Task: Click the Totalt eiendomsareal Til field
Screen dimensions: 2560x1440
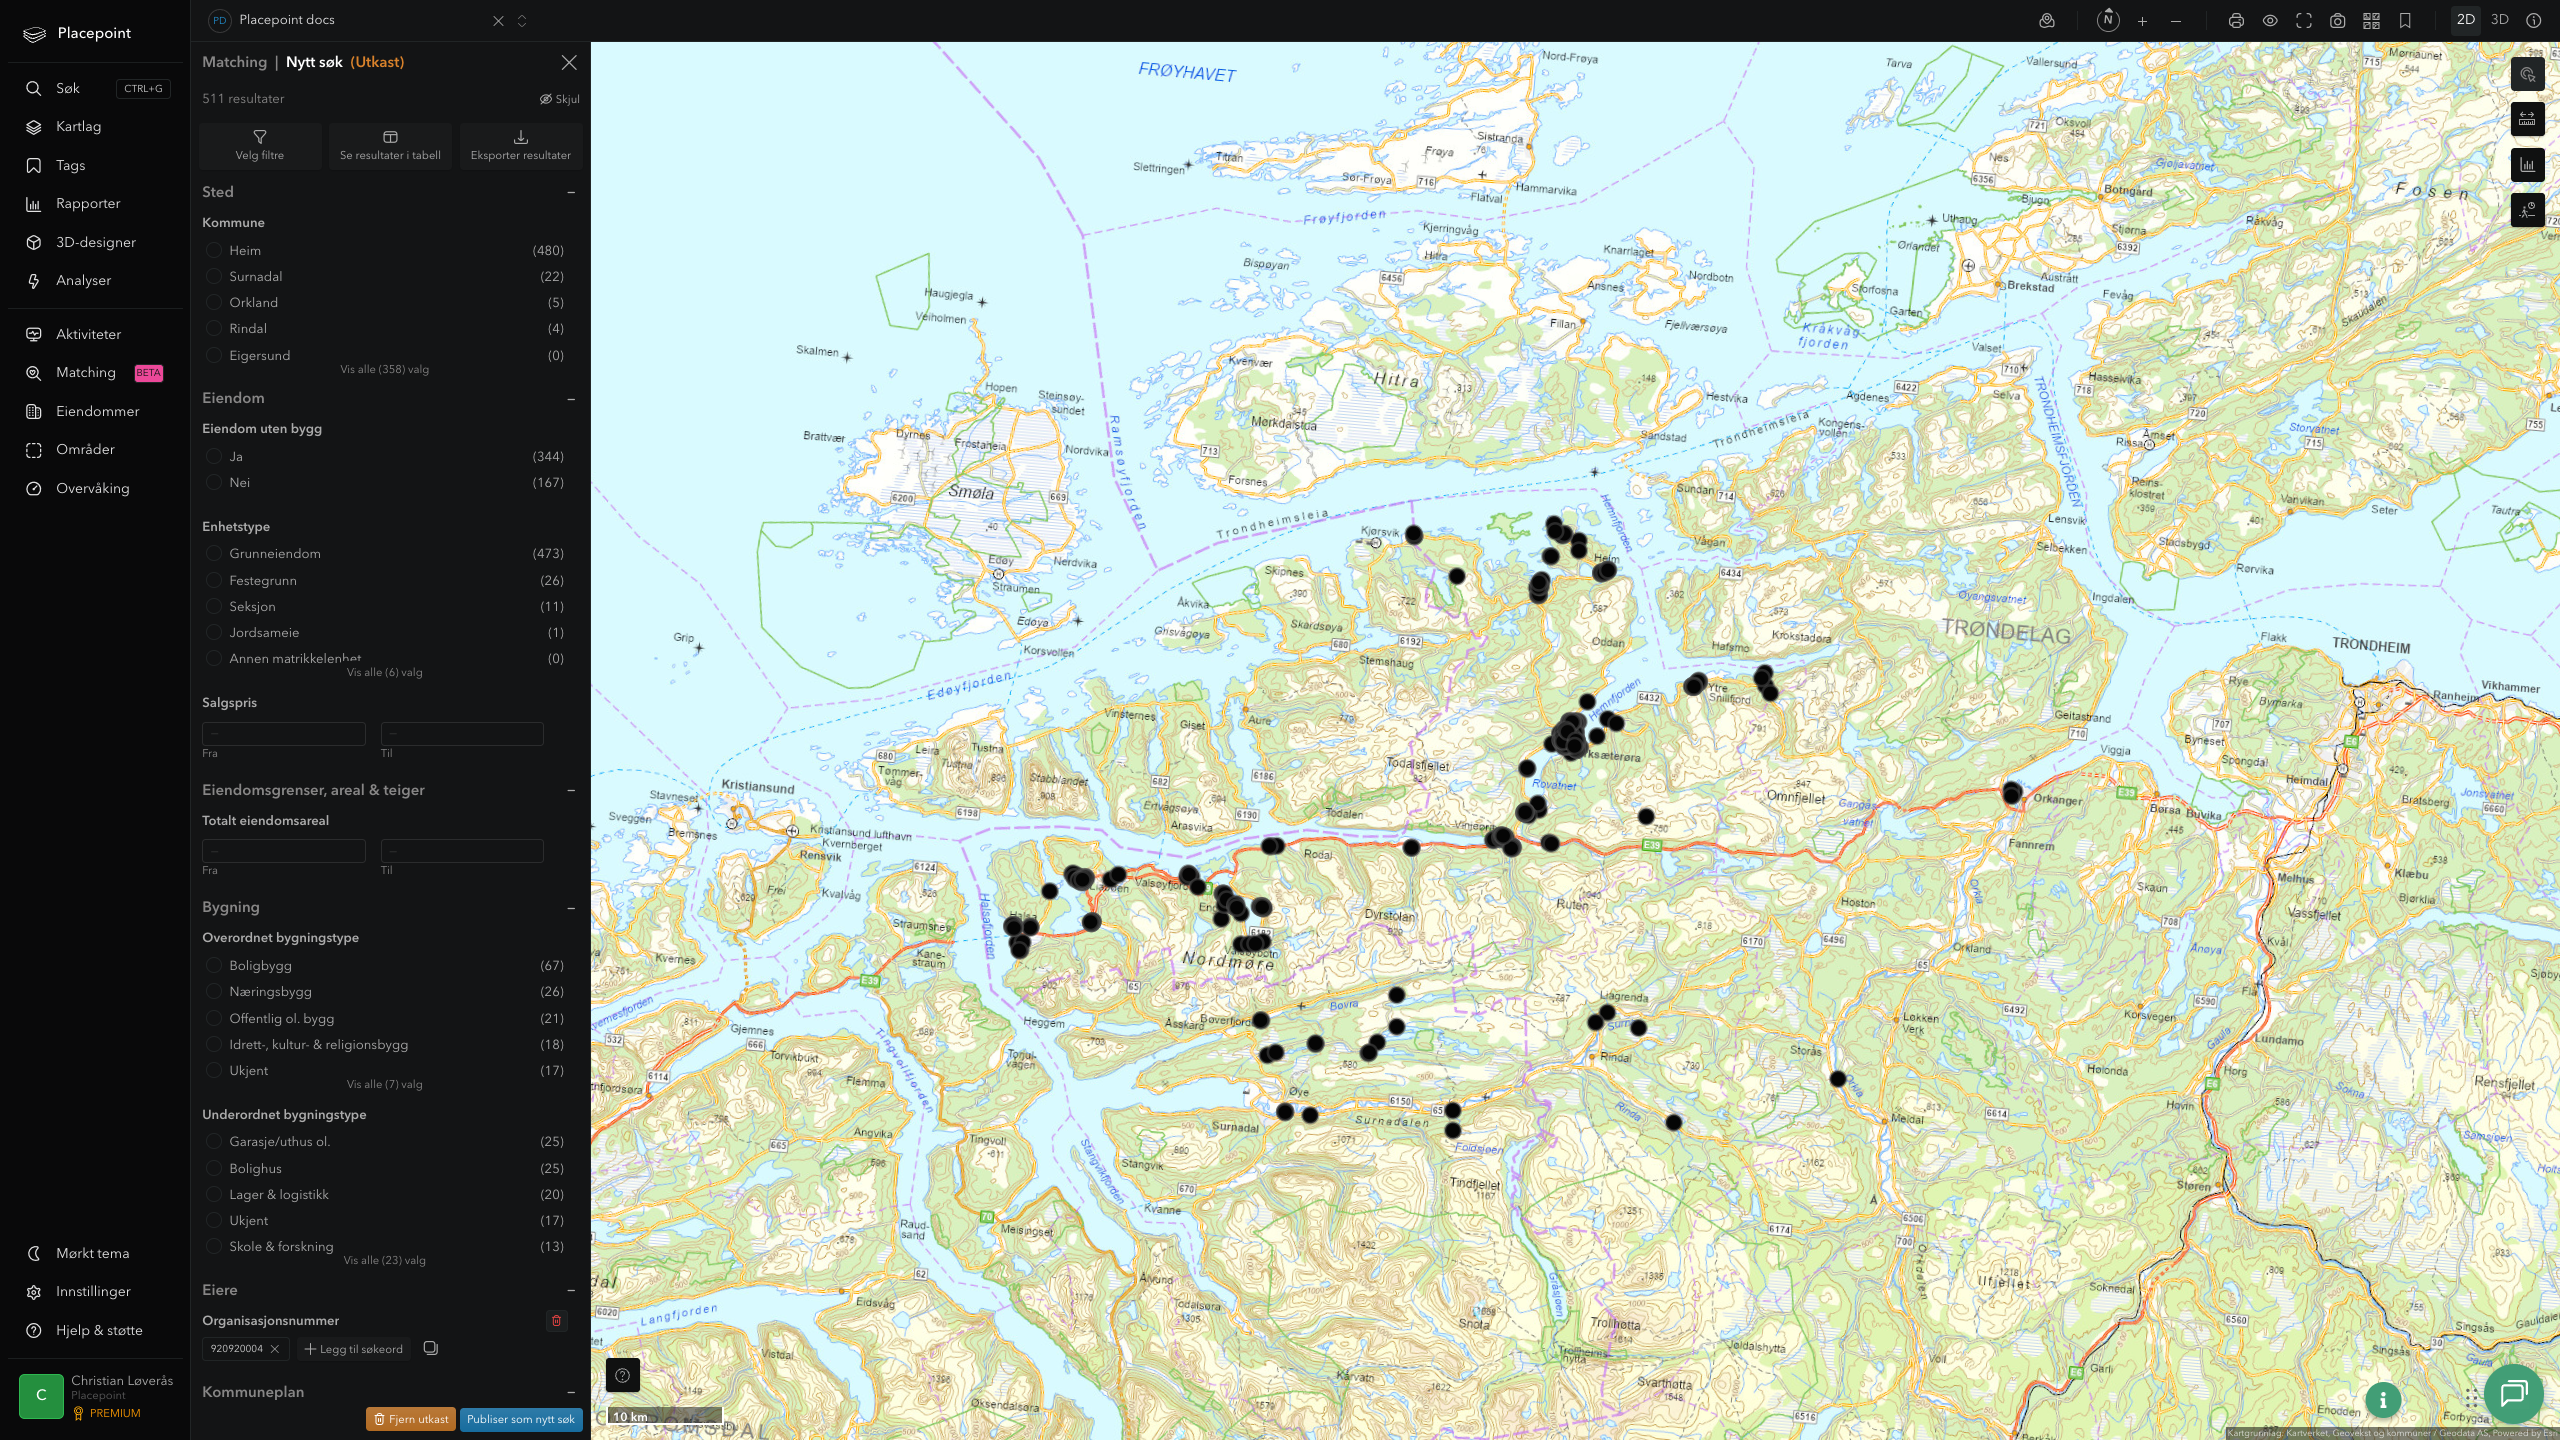Action: point(462,850)
